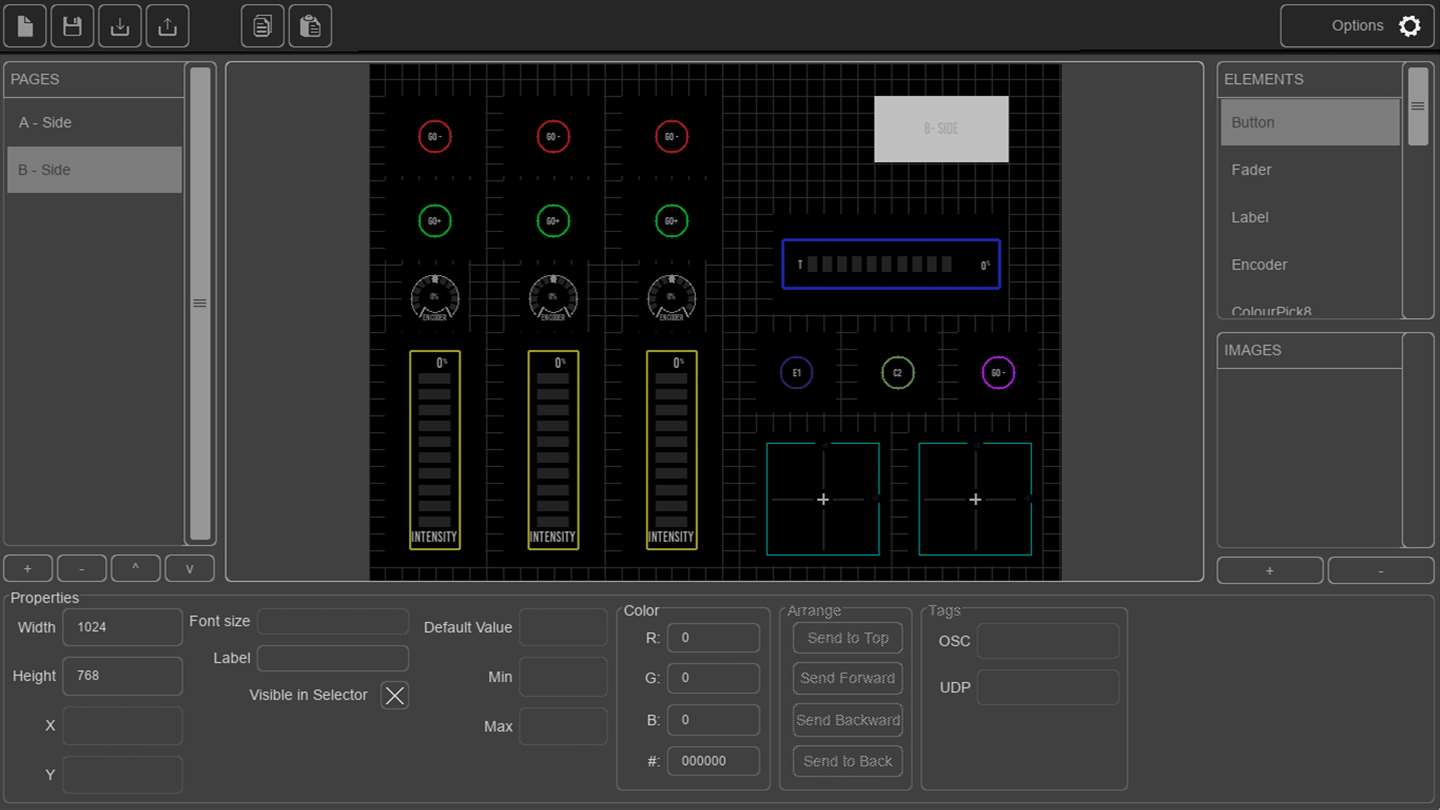Click the hex color field showing 000000
Screen dimensions: 1440x810
714,761
